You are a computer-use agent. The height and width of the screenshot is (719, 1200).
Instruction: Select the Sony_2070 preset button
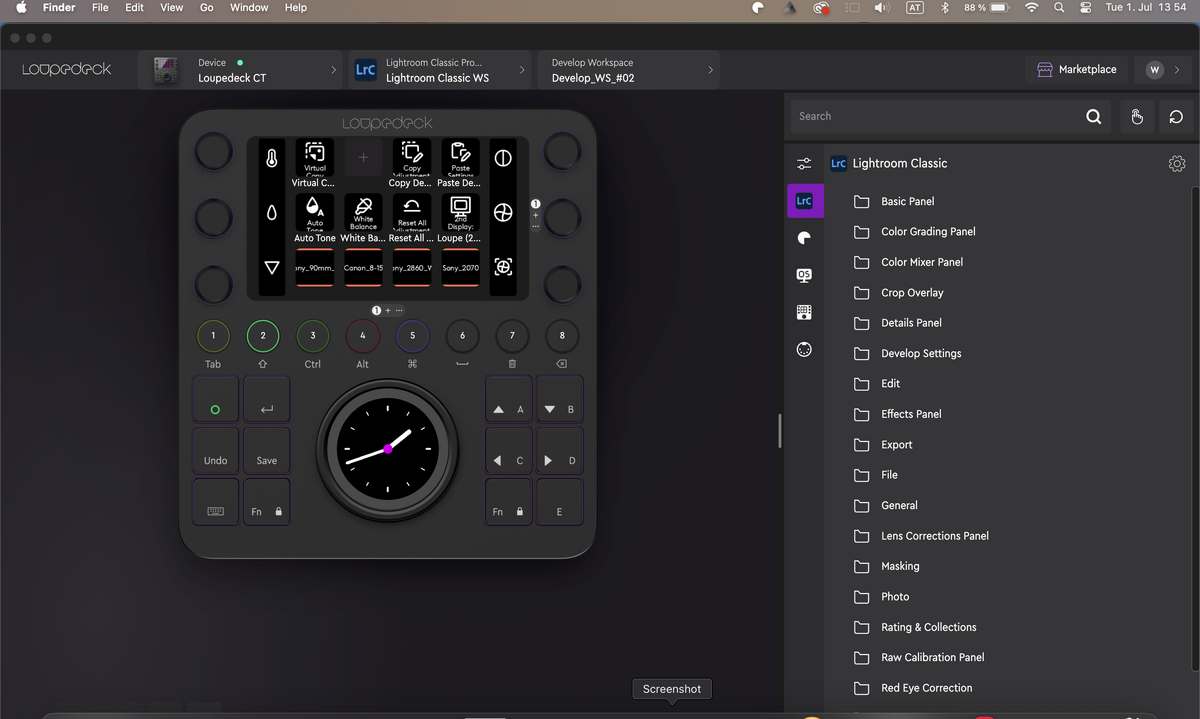(x=460, y=268)
